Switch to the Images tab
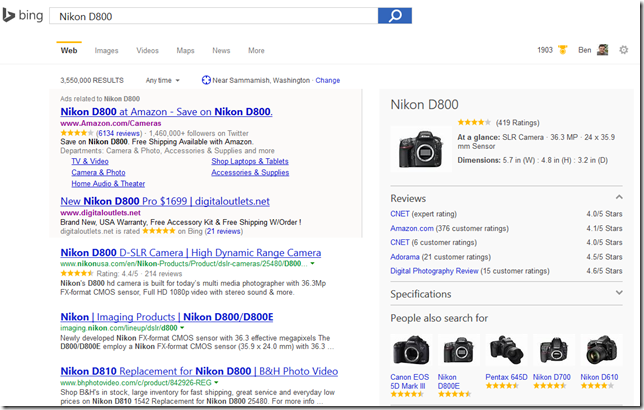644x410 pixels. point(106,51)
